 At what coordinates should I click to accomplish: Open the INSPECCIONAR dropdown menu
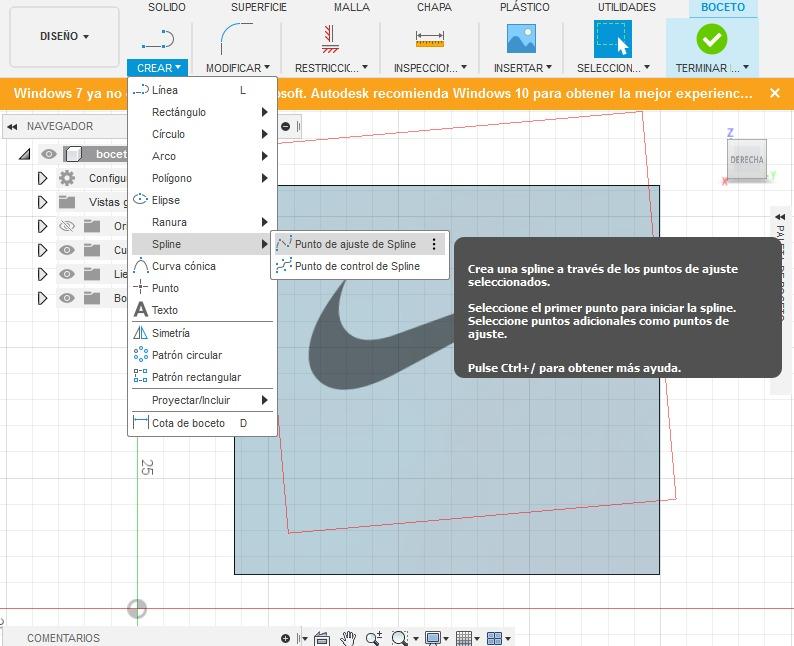coord(430,68)
